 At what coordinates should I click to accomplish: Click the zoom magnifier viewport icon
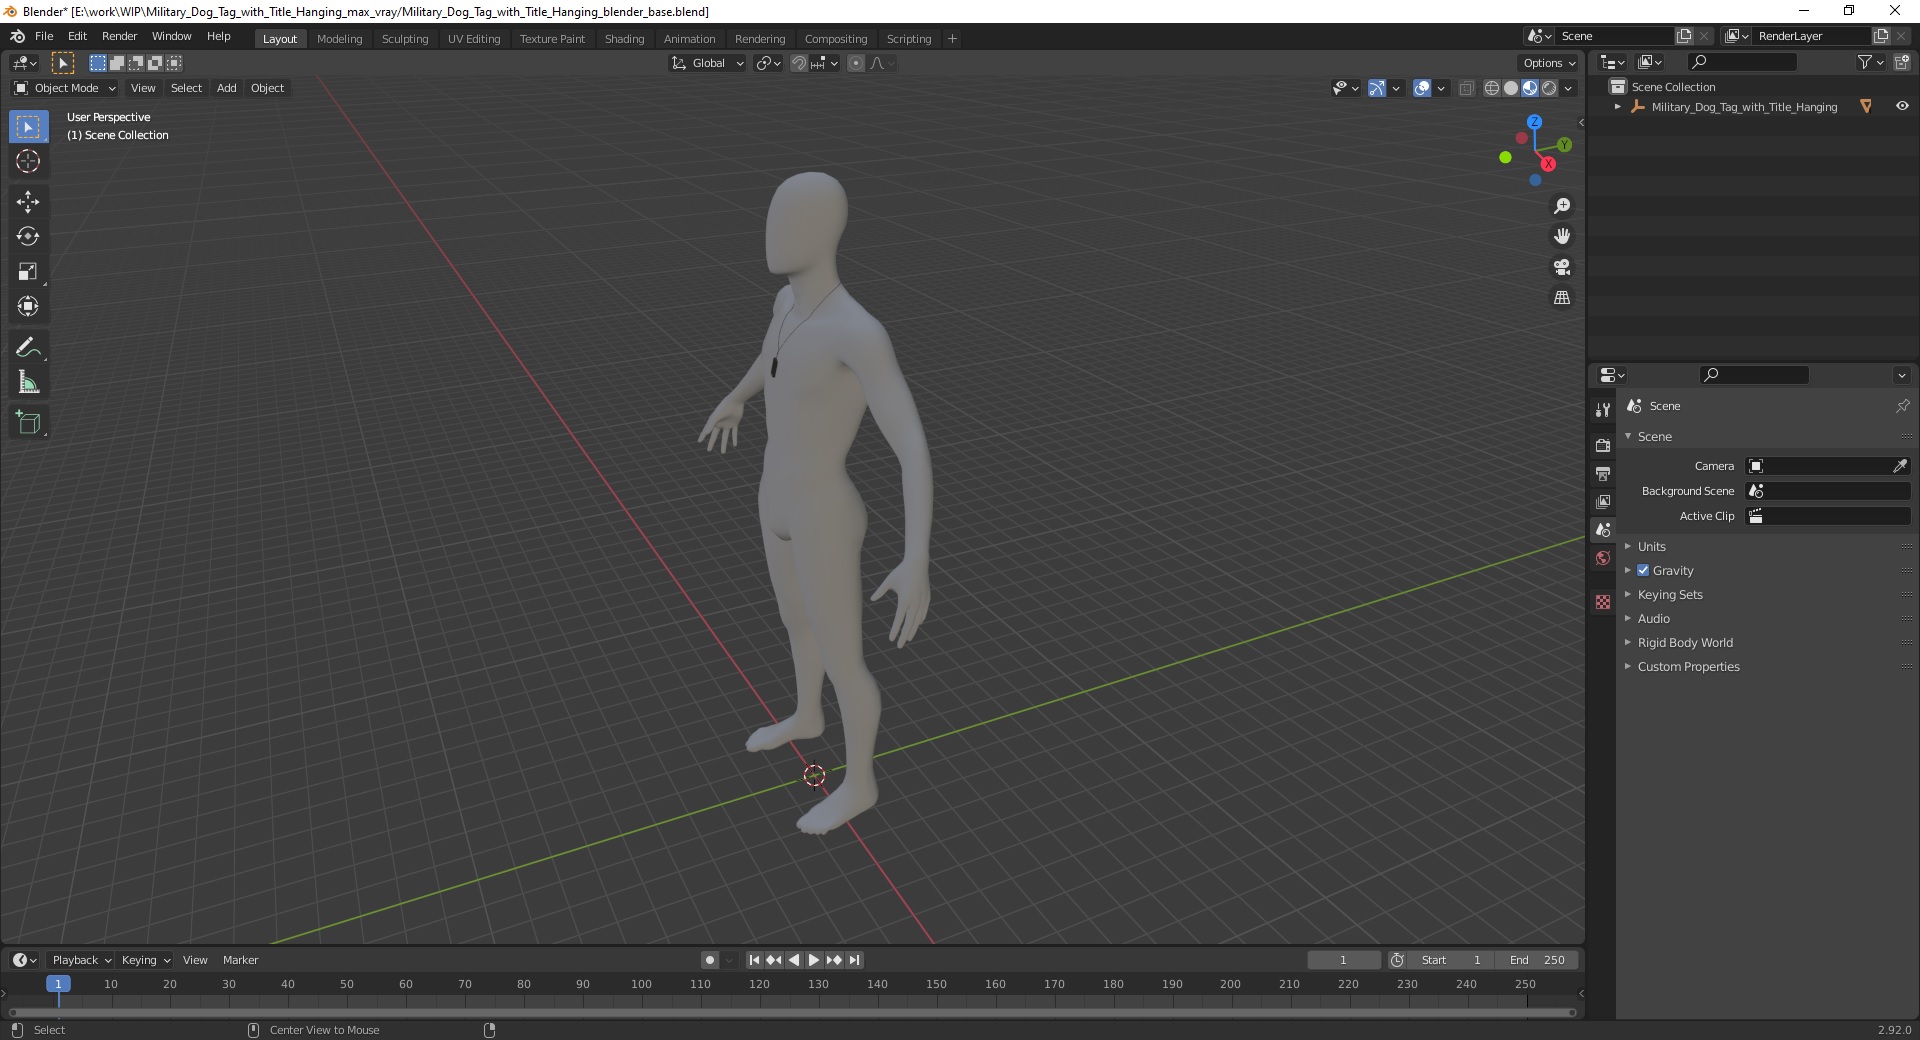tap(1562, 206)
